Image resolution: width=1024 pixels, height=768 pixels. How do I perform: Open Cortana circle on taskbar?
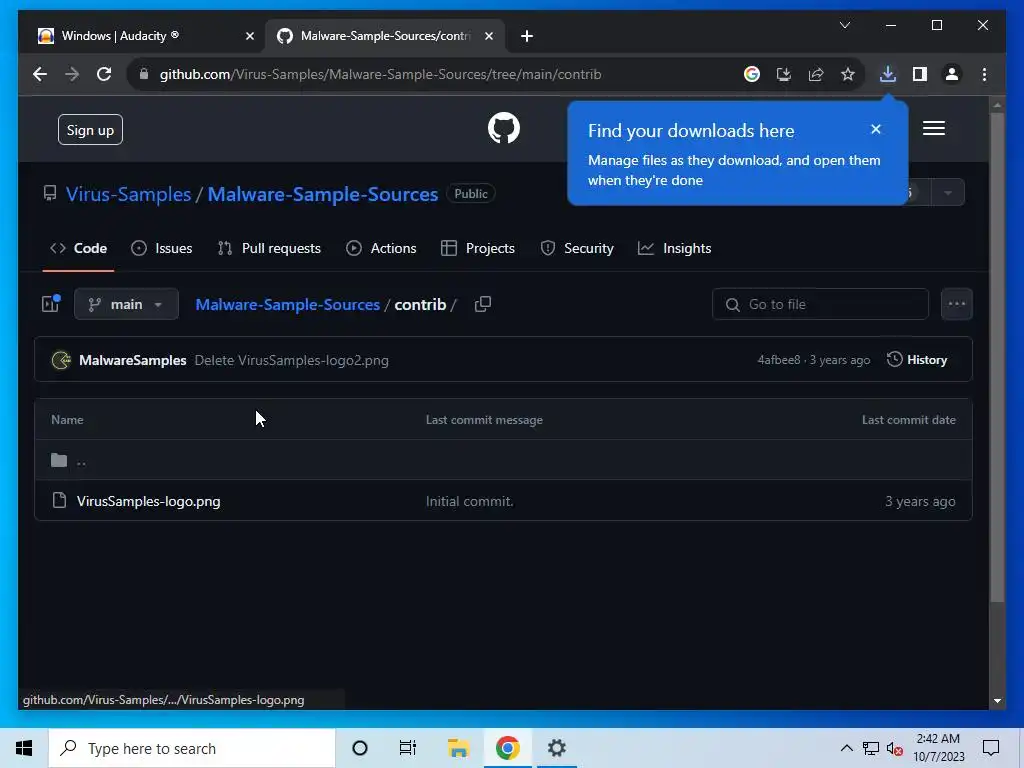click(x=359, y=748)
